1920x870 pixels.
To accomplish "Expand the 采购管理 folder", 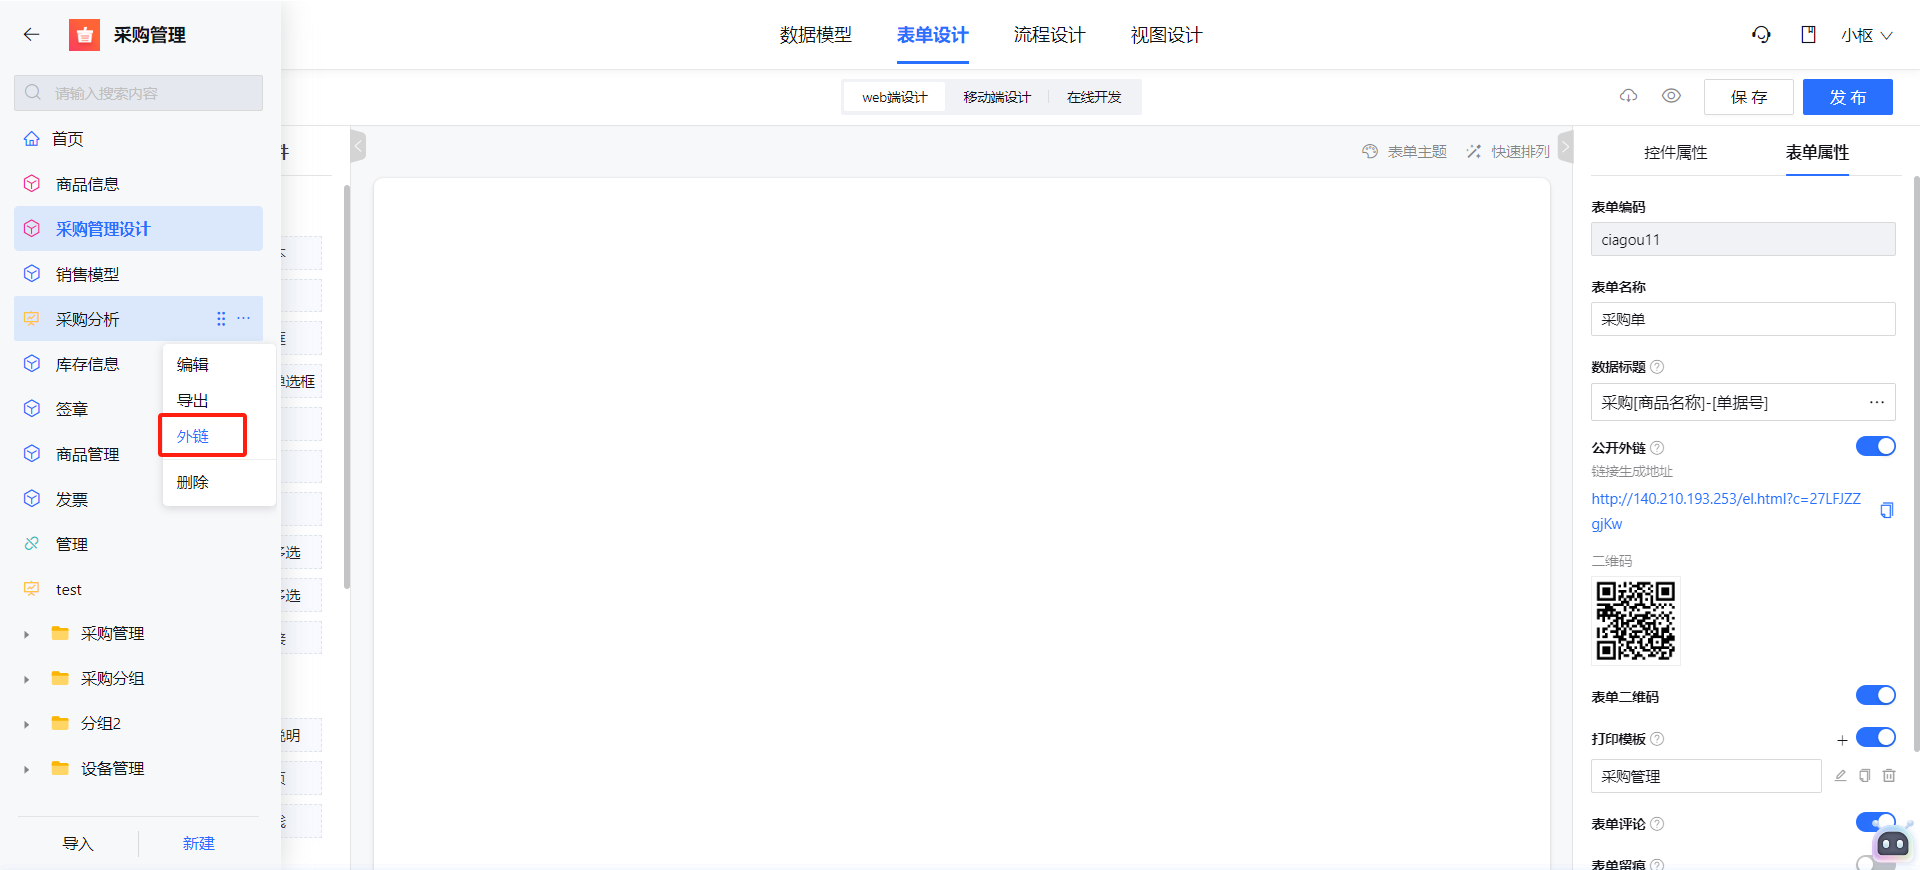I will [26, 634].
